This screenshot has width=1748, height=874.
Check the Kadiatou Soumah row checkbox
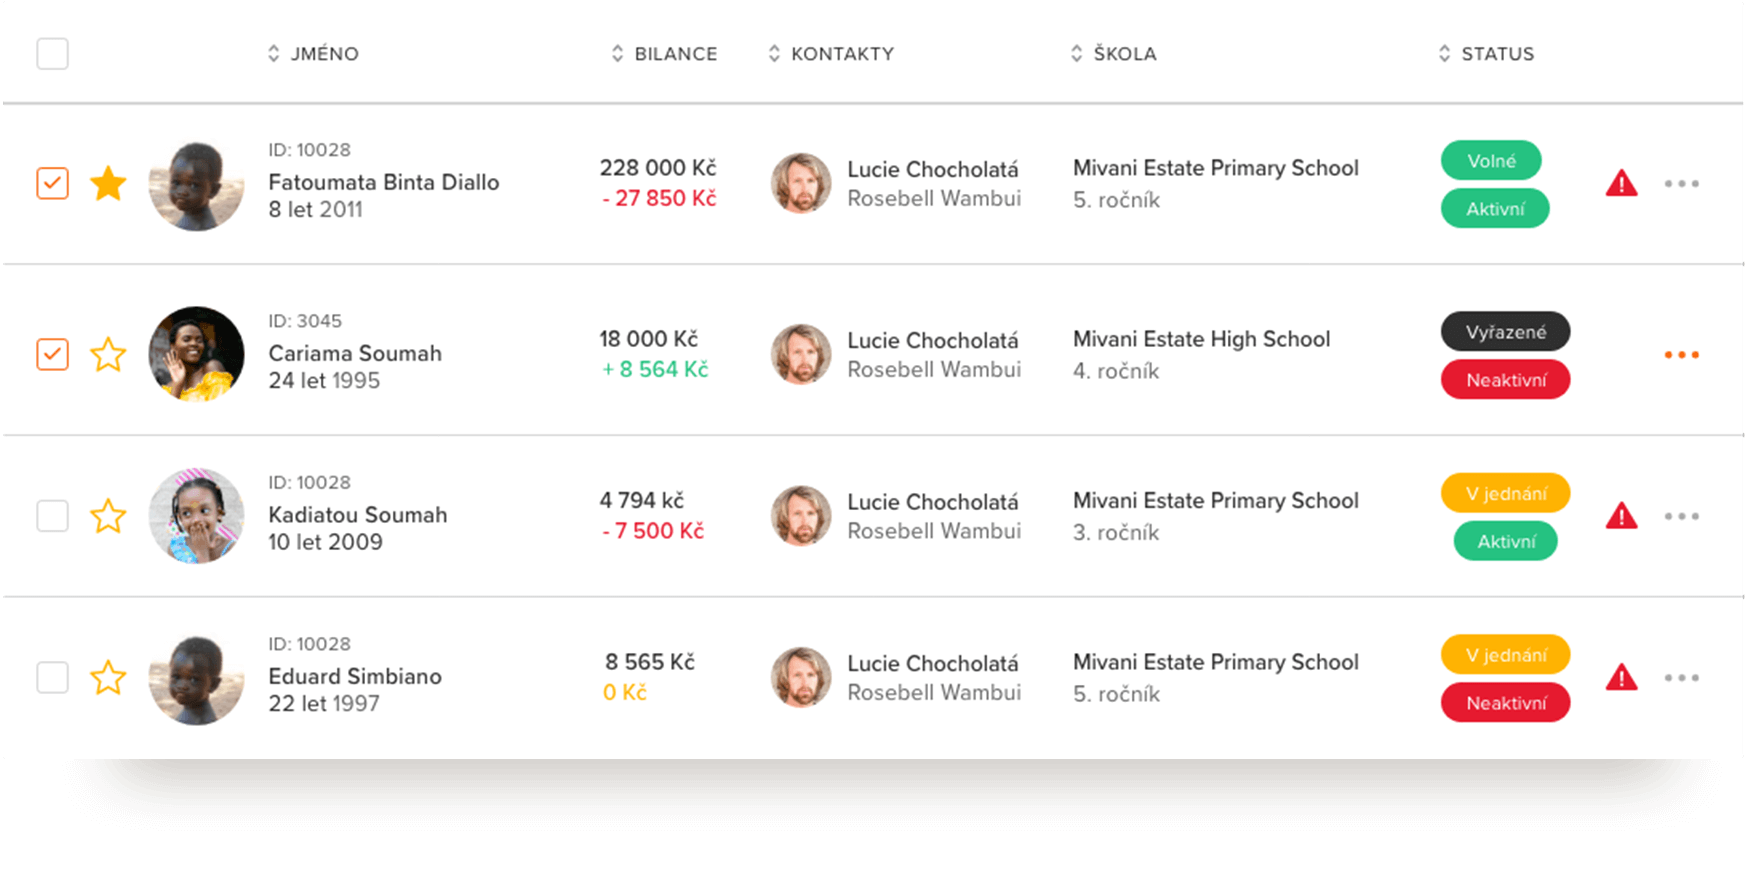point(52,517)
